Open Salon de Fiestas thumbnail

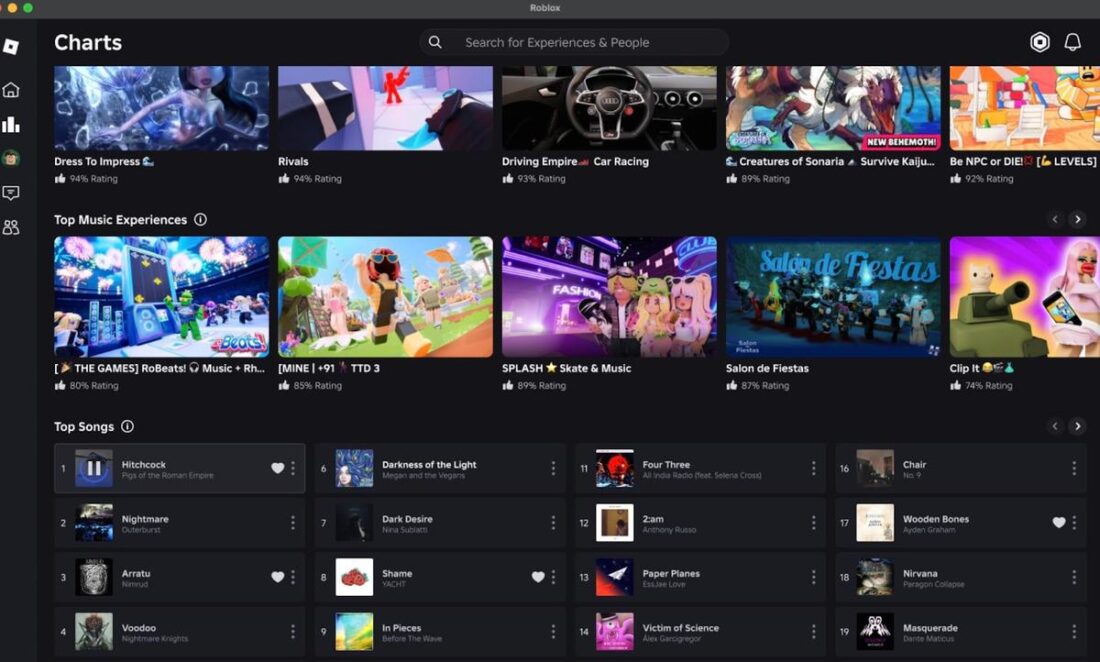click(x=833, y=297)
